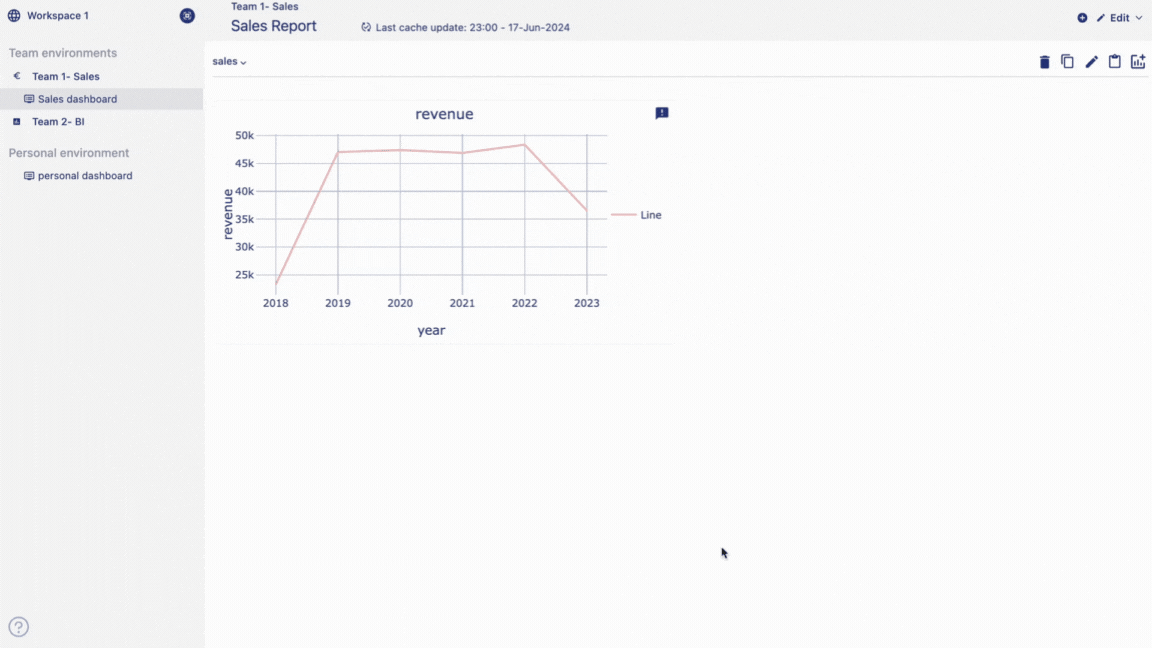Click the Team 1- Sales breadcrumb
The image size is (1152, 648).
(x=264, y=7)
